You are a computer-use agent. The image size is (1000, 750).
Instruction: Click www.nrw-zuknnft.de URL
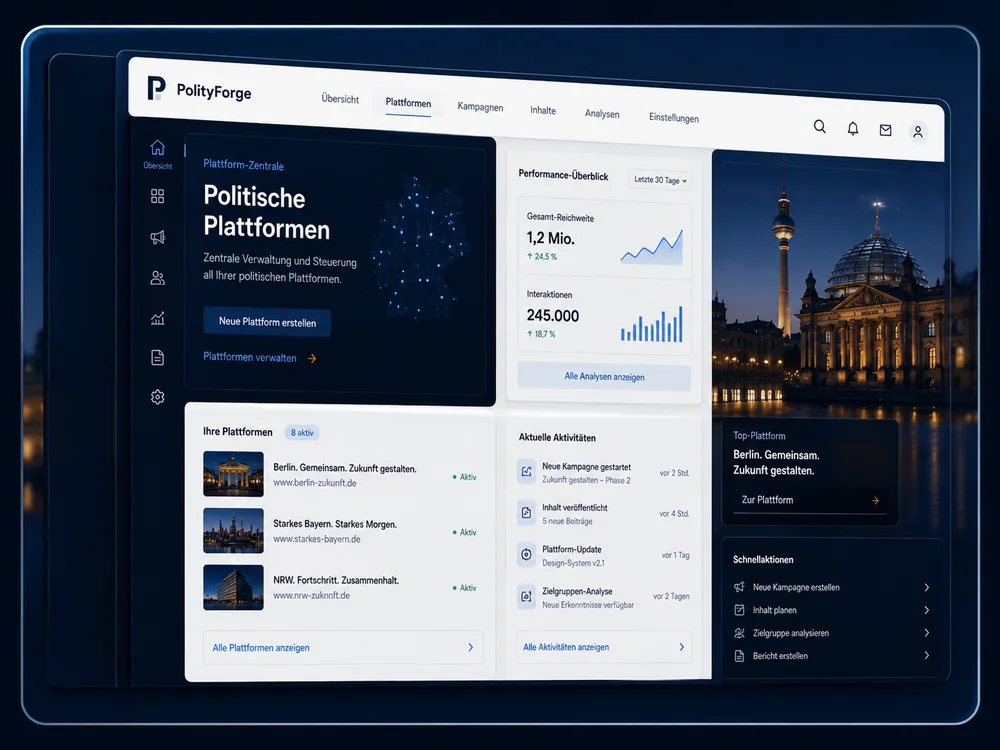[311, 595]
